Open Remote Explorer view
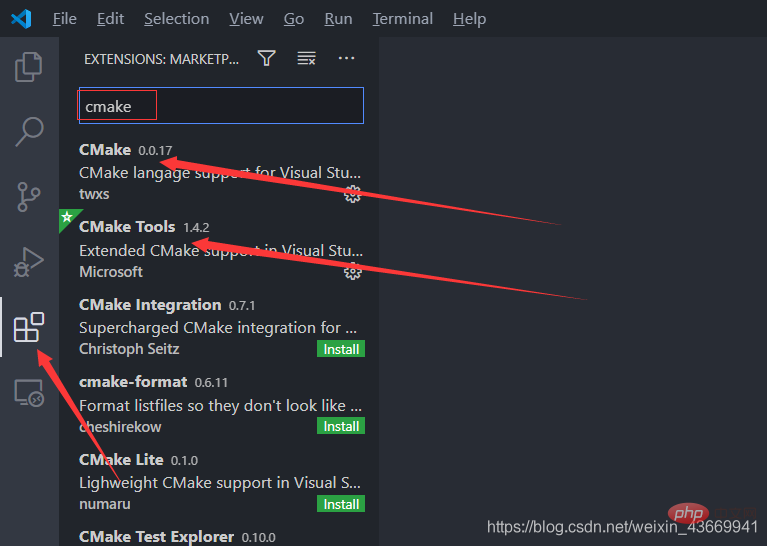The height and width of the screenshot is (546, 767). [x=29, y=393]
